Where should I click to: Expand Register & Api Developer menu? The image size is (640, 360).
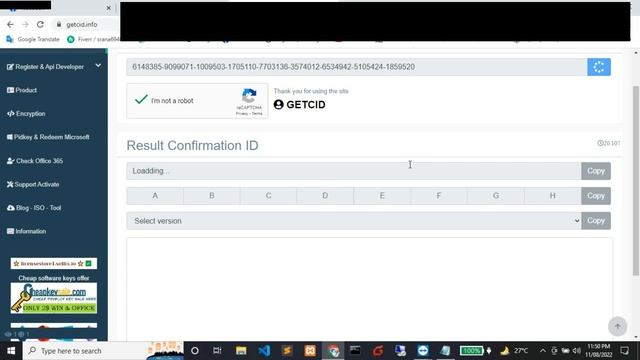[x=53, y=67]
